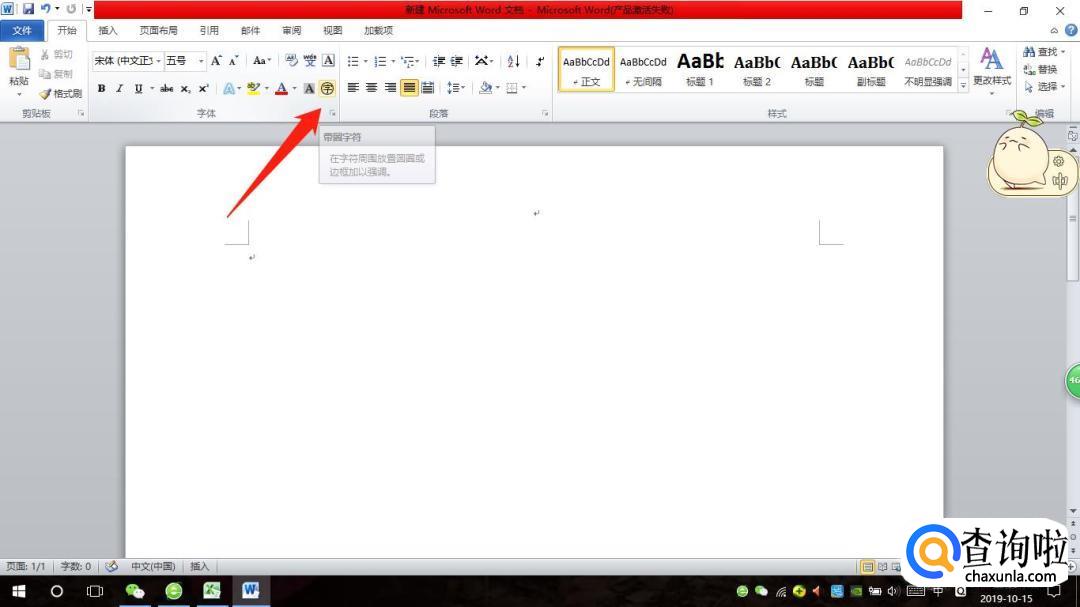Screen dimensions: 1080x607
Task: Click the Help question mark icon
Action: [1071, 30]
